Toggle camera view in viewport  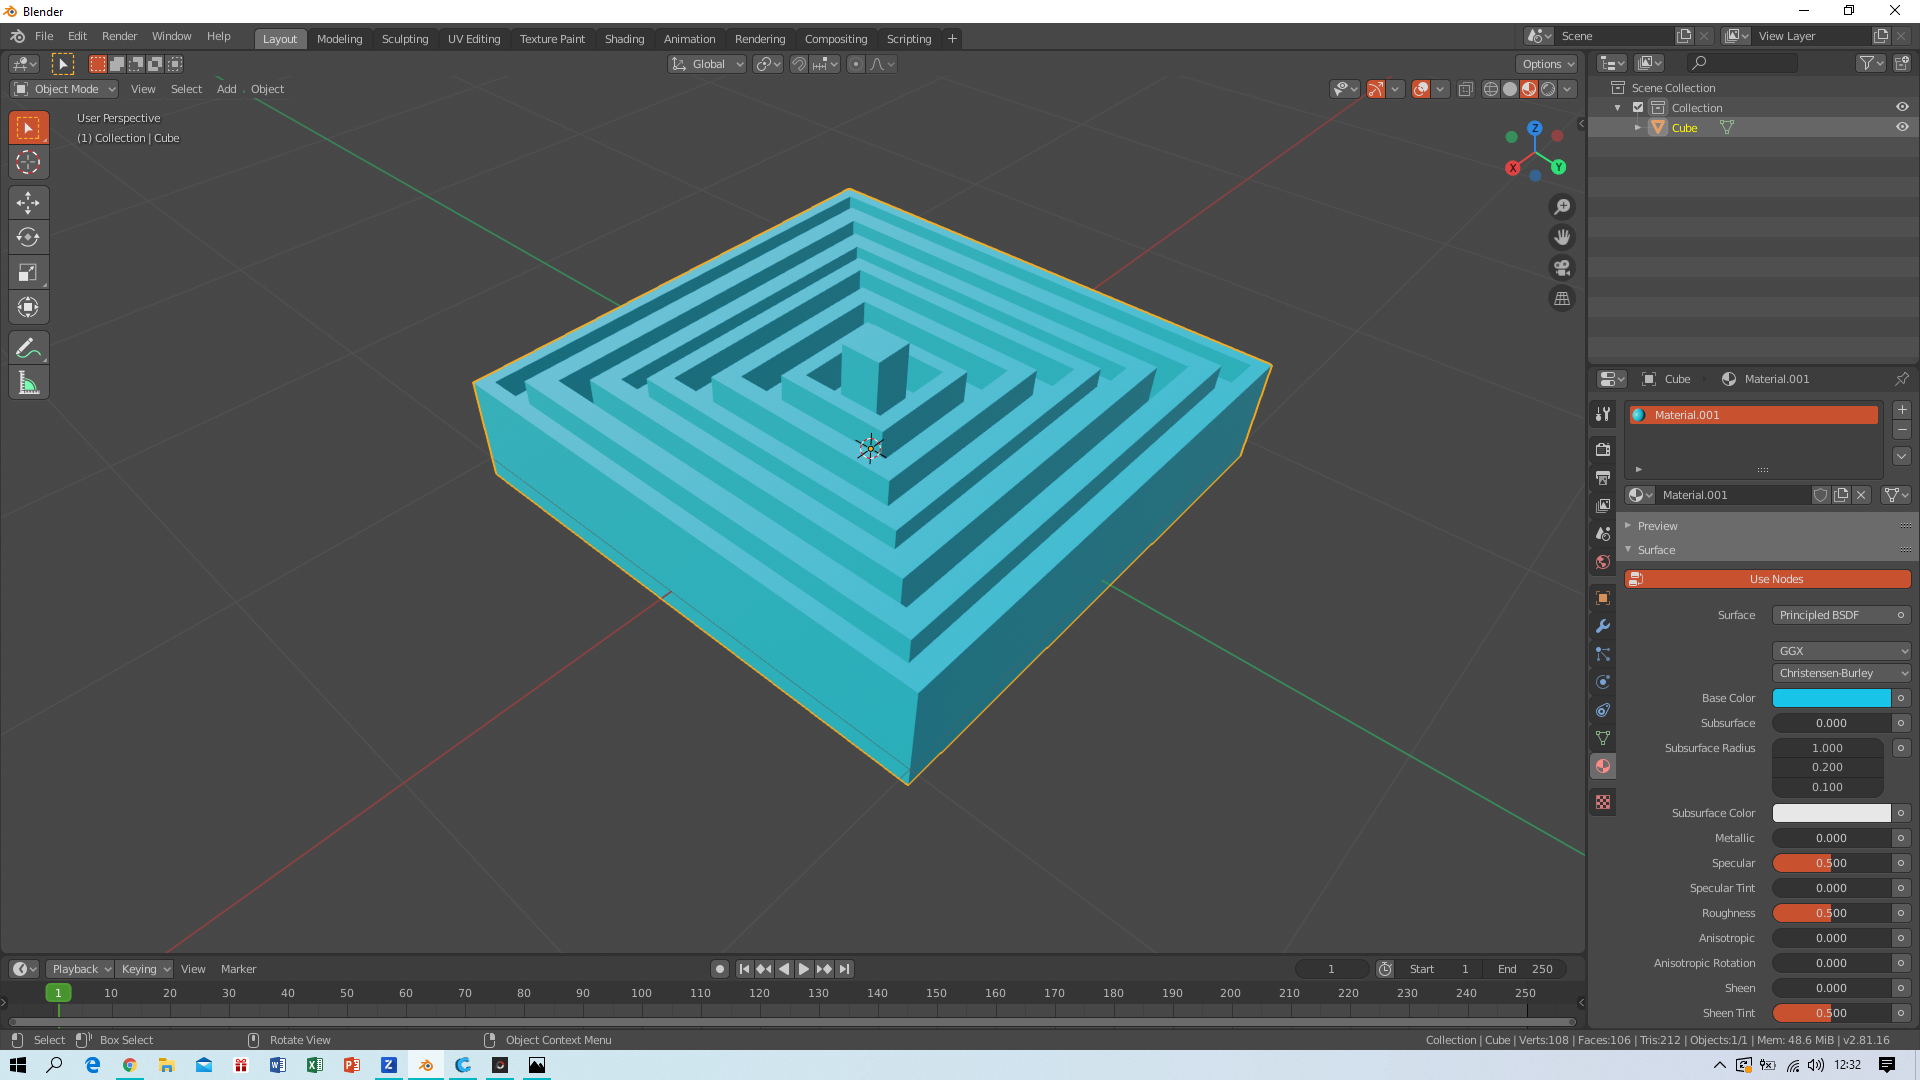click(1561, 268)
